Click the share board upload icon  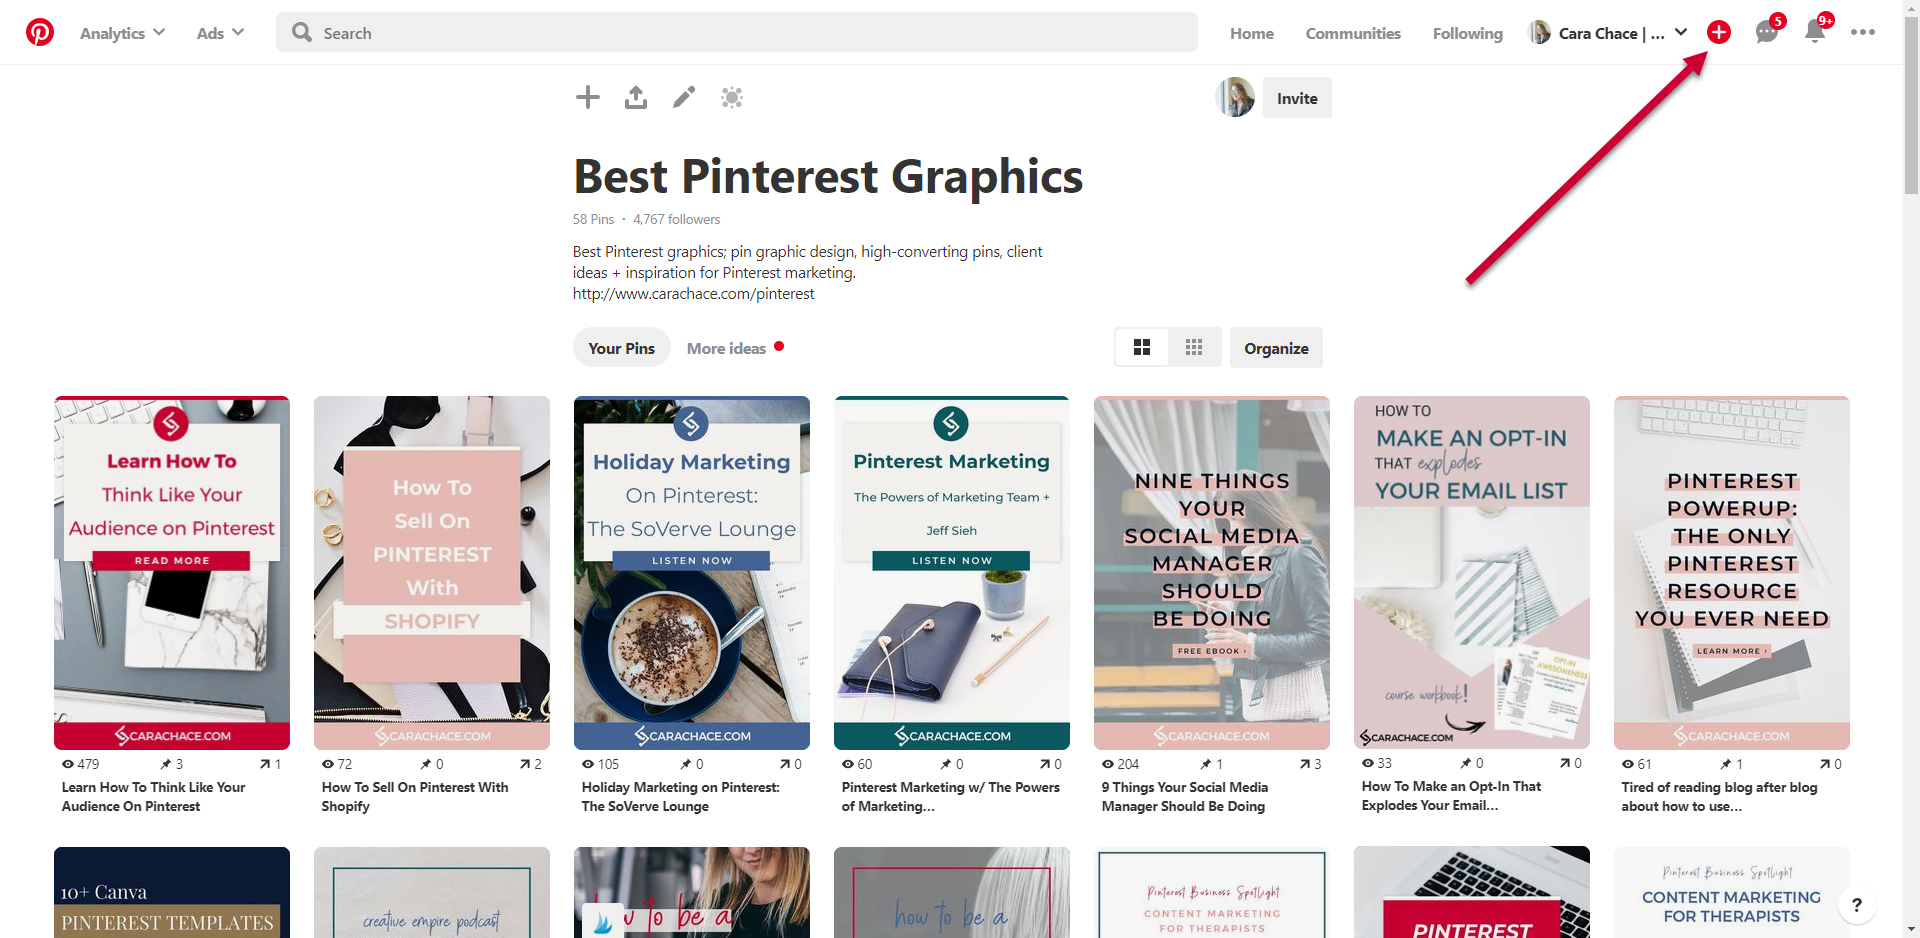pyautogui.click(x=636, y=97)
